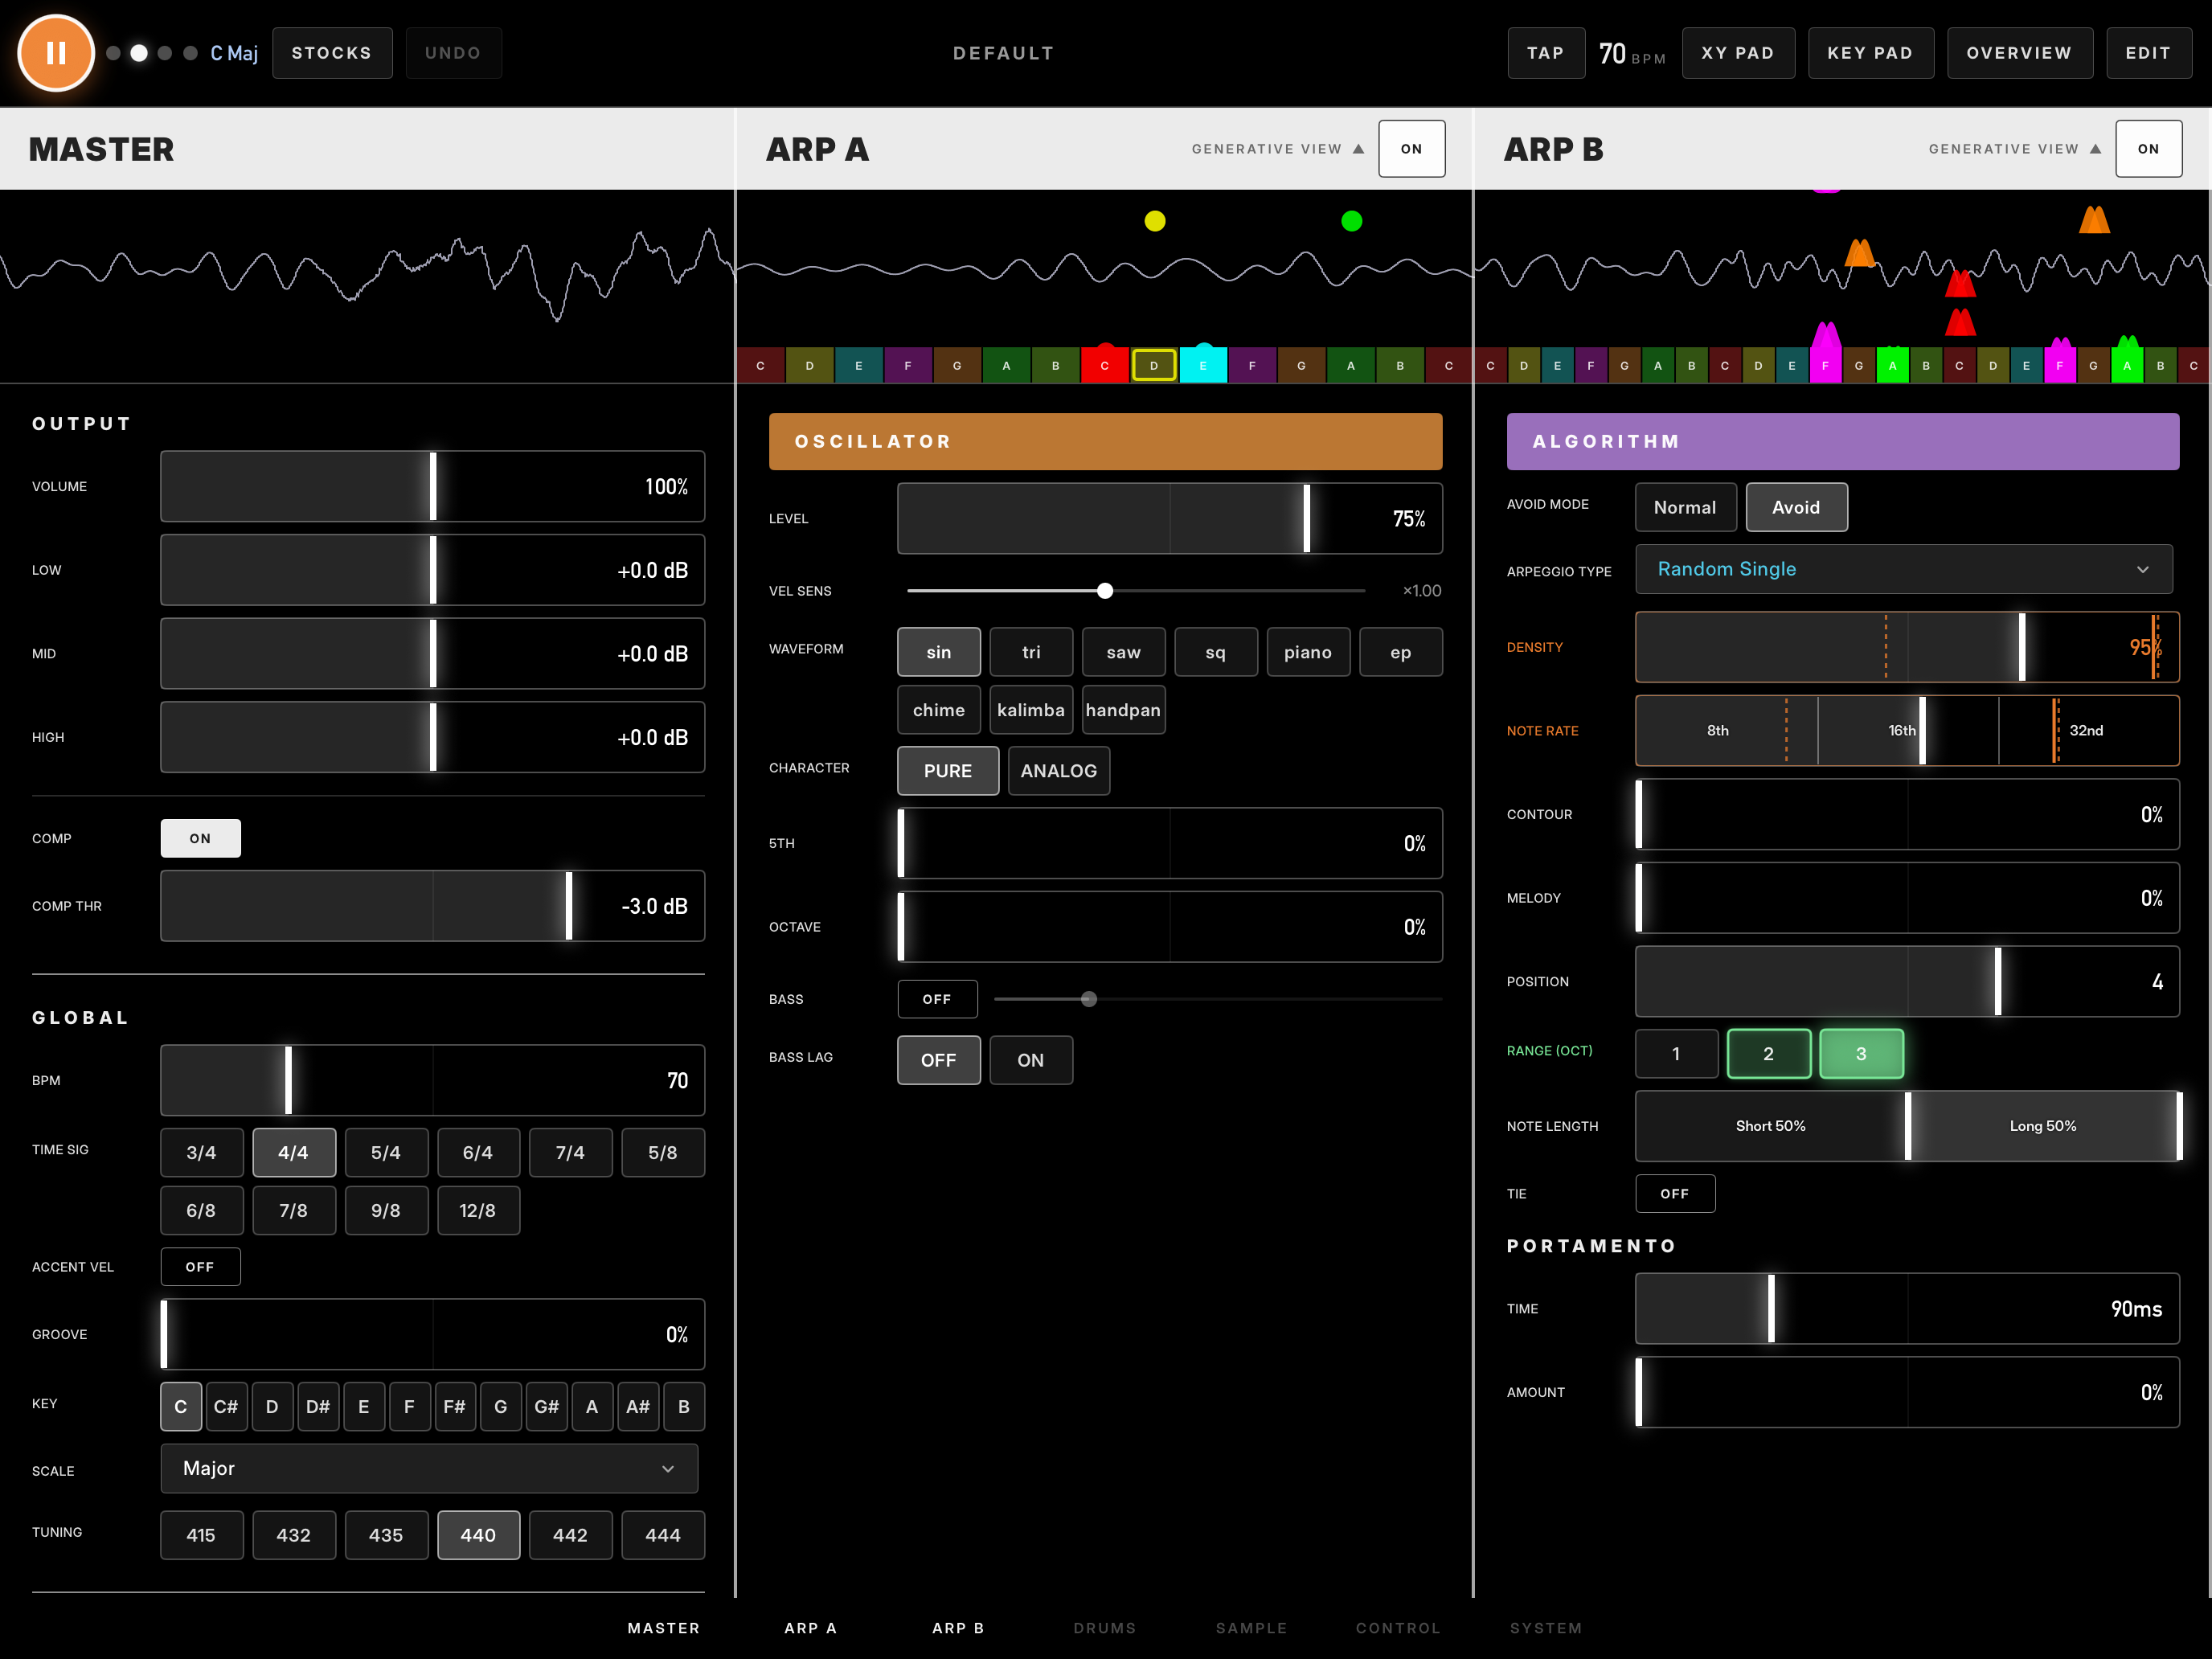
Task: Set Bass Lag to ON
Action: pyautogui.click(x=1031, y=1060)
